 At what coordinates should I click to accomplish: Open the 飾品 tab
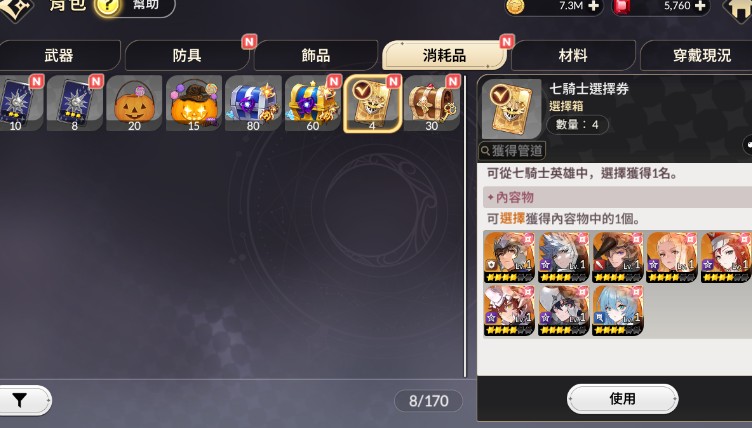(x=316, y=56)
